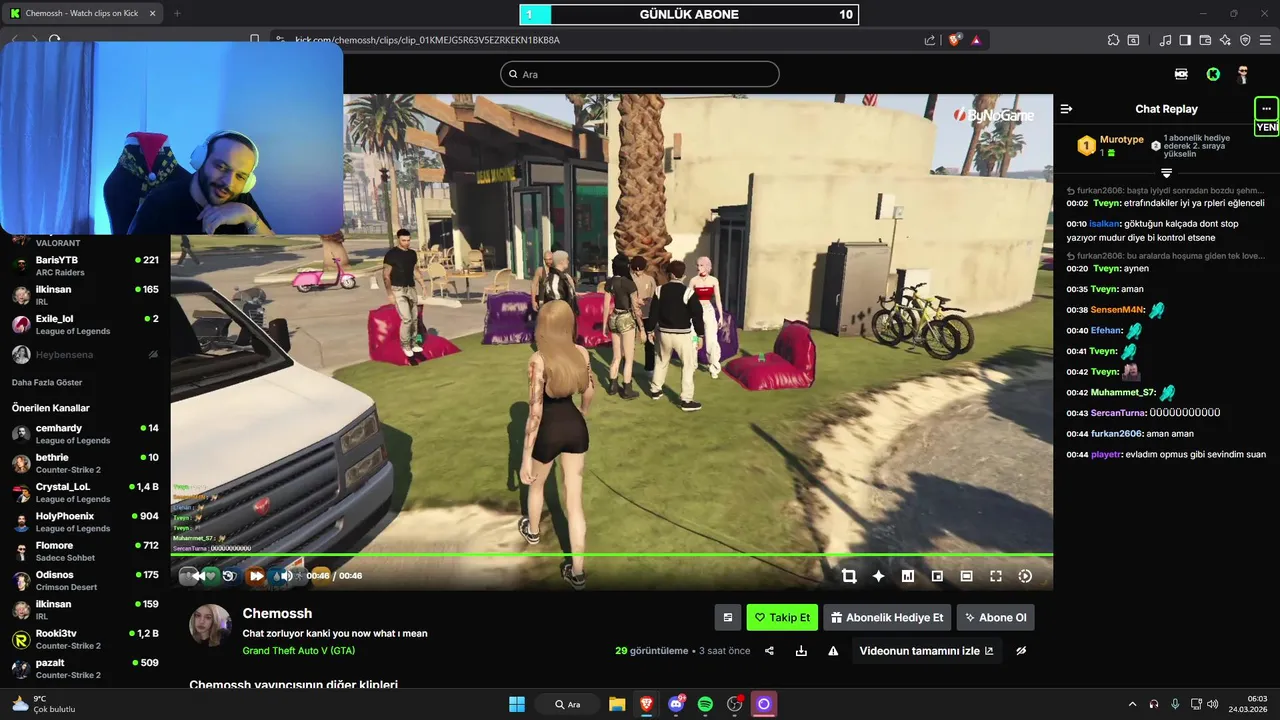Open the Brave playlist music note icon
Image resolution: width=1280 pixels, height=720 pixels.
1166,40
